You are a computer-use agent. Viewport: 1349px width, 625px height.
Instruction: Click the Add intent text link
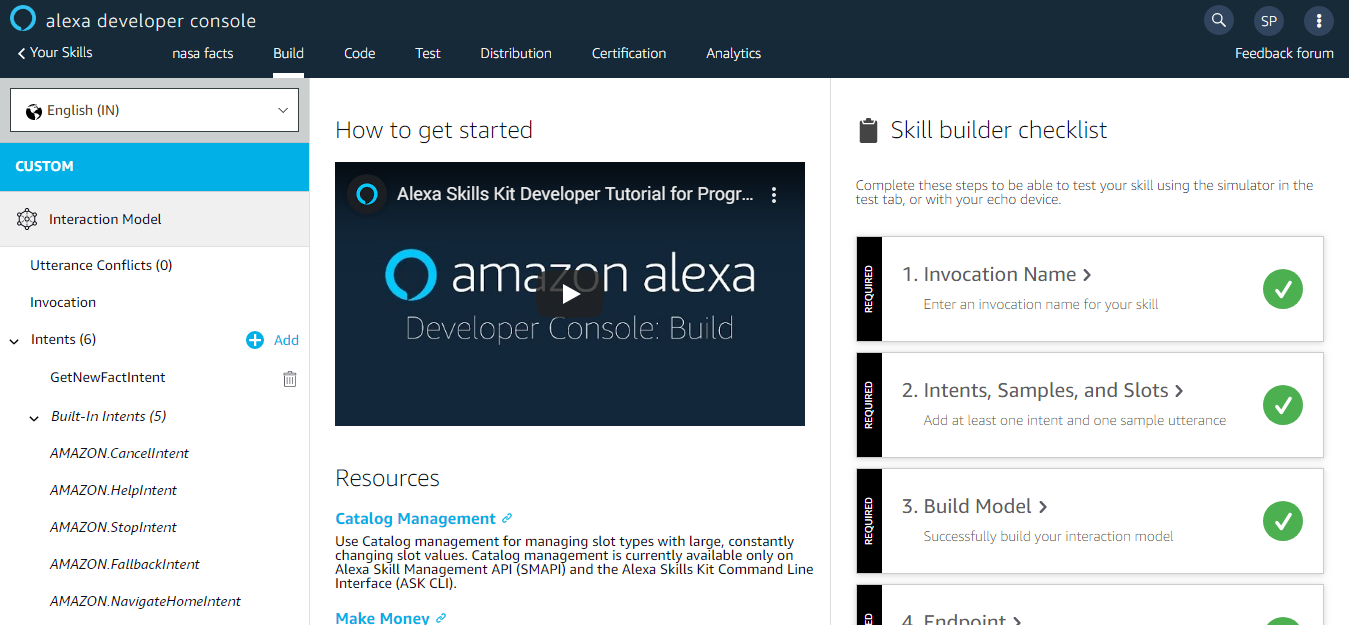286,340
